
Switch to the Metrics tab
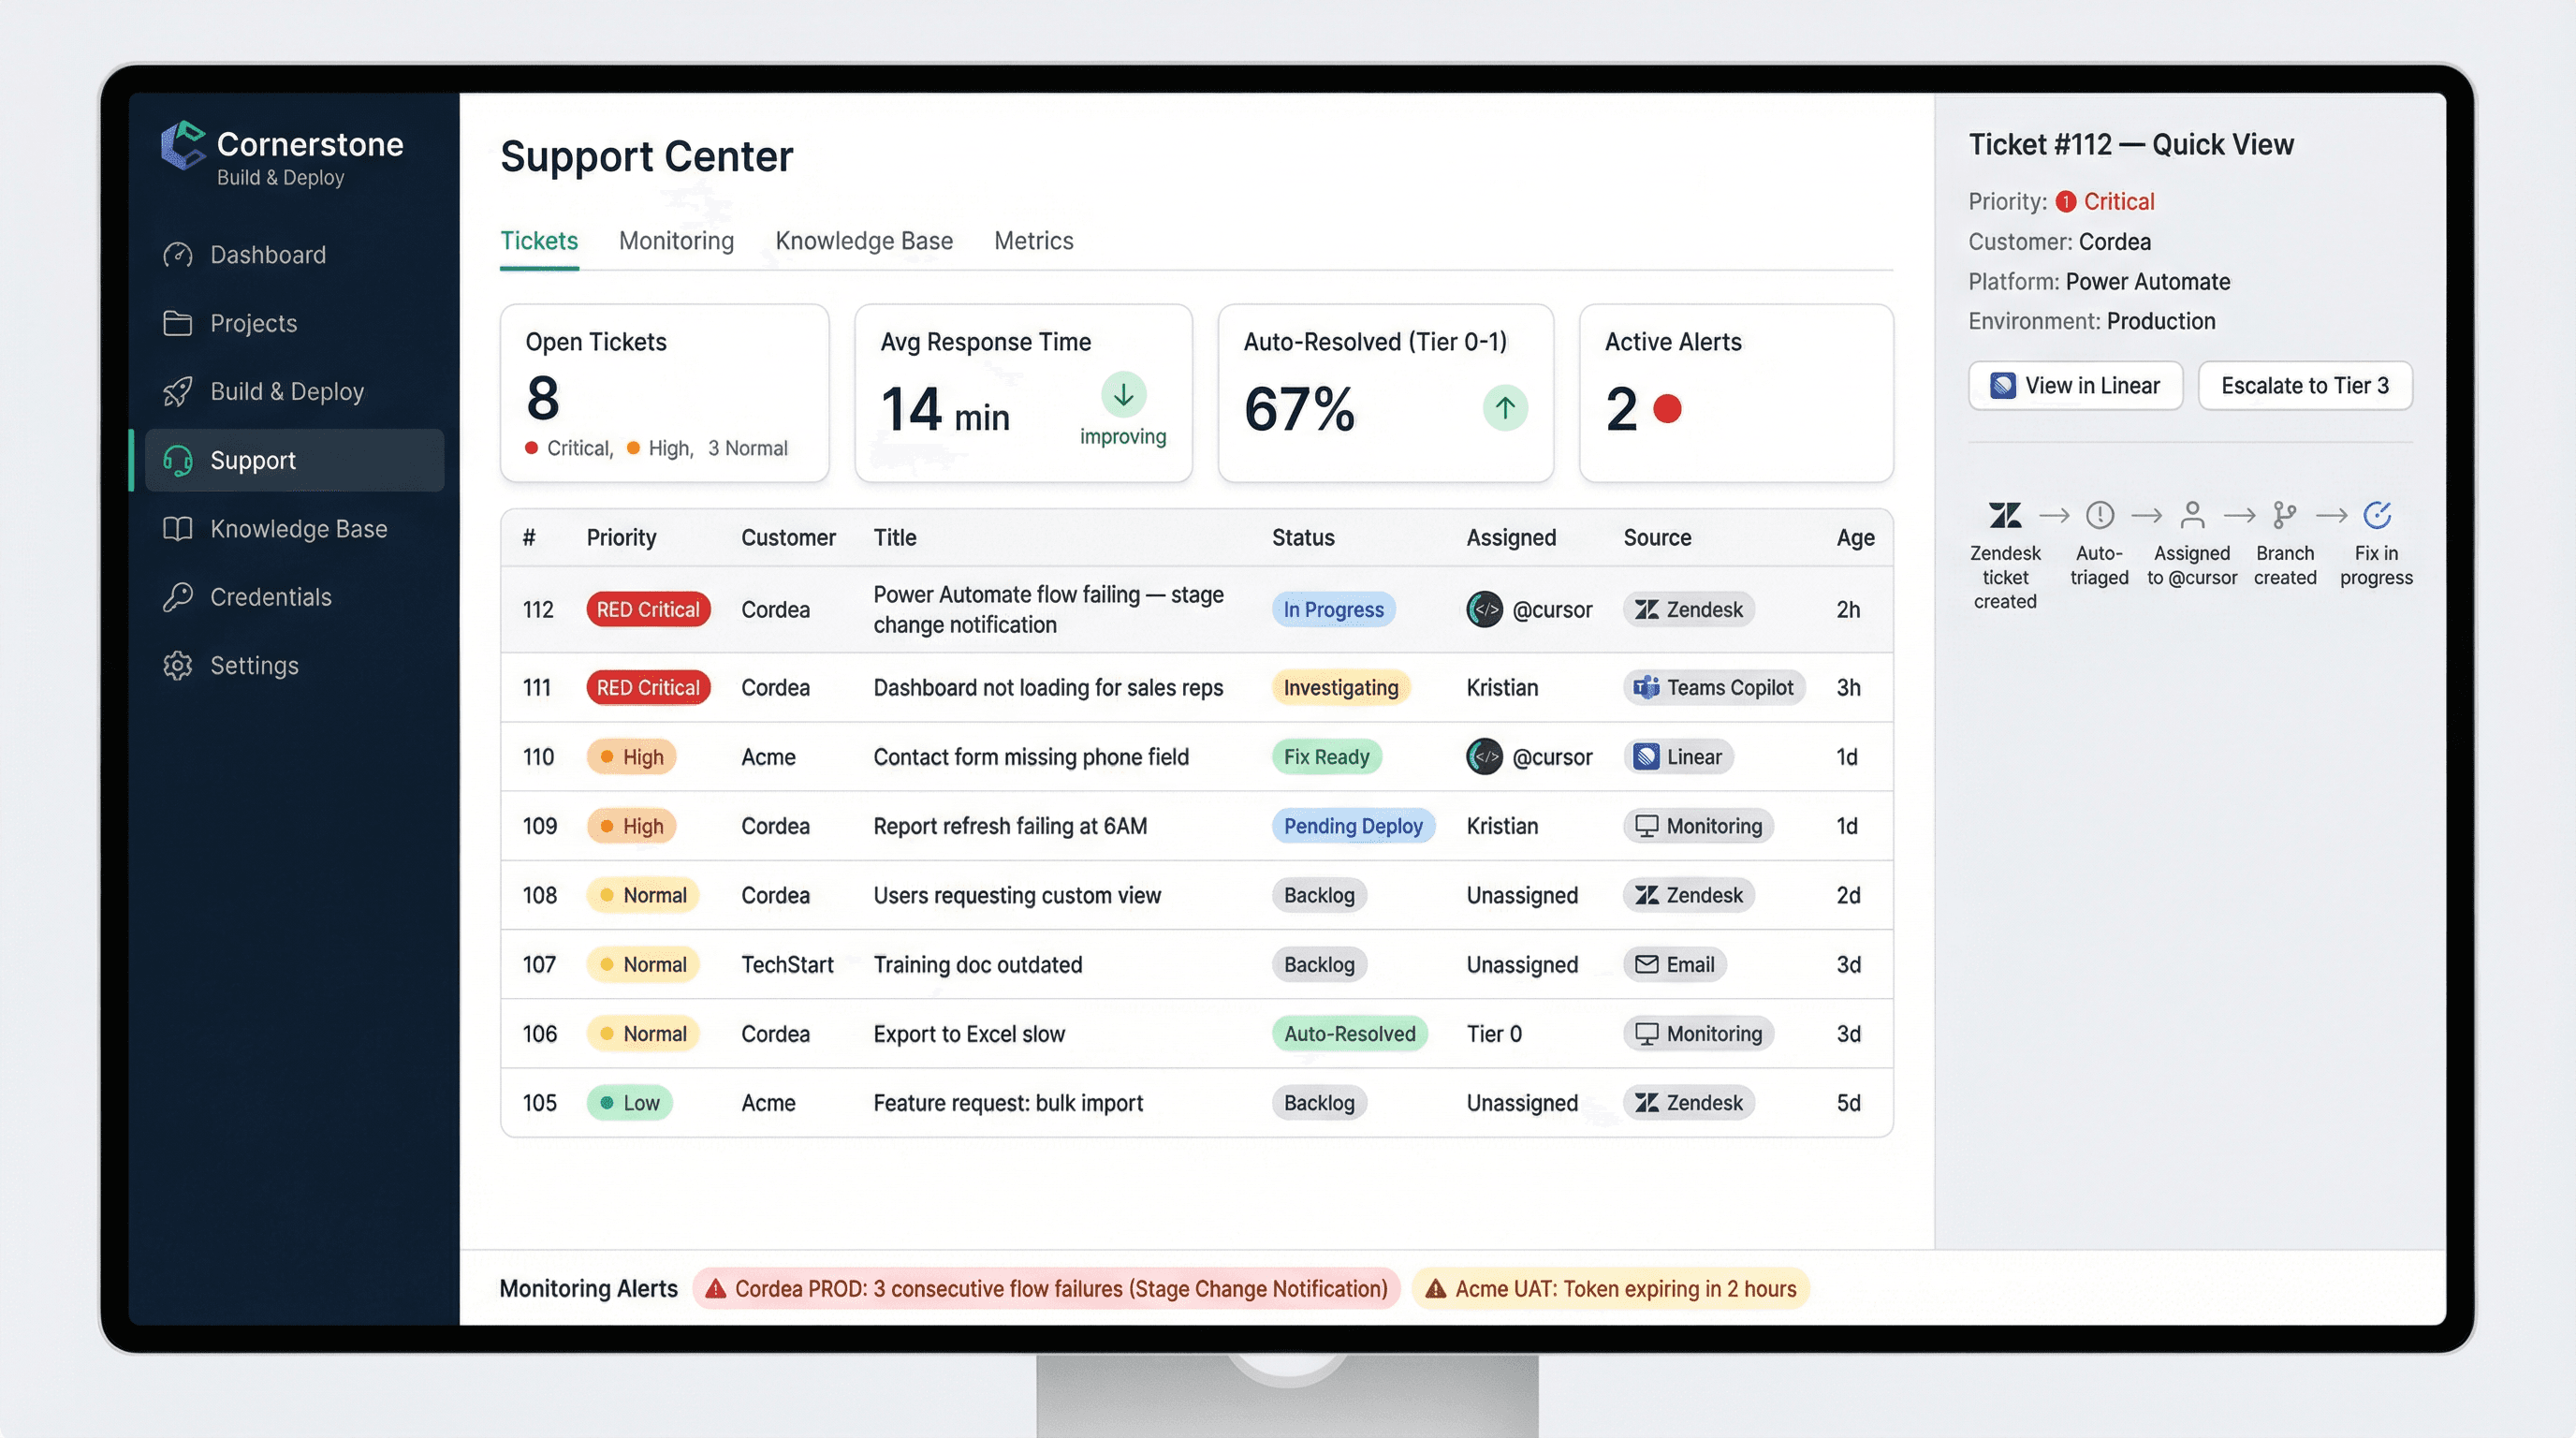(1033, 240)
